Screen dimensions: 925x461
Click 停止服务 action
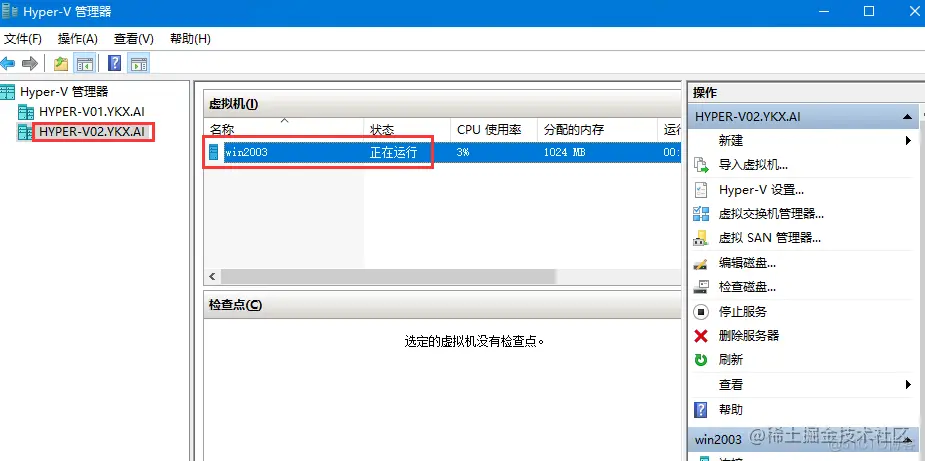[x=743, y=311]
